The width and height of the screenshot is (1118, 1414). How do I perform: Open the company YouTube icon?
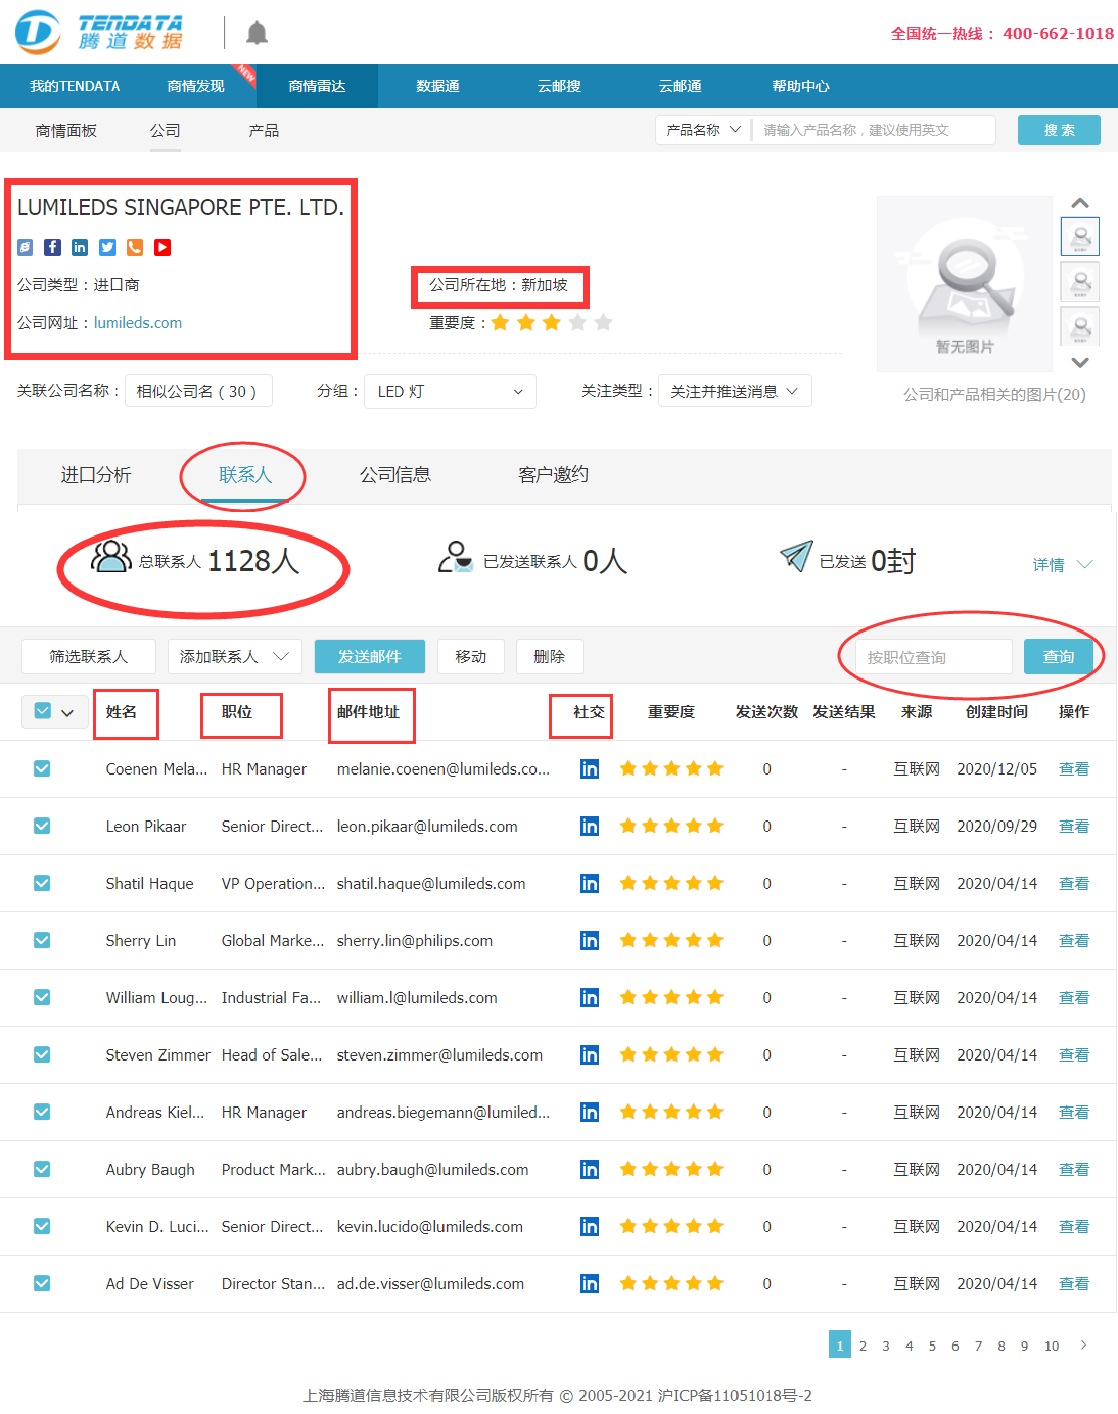tap(163, 247)
